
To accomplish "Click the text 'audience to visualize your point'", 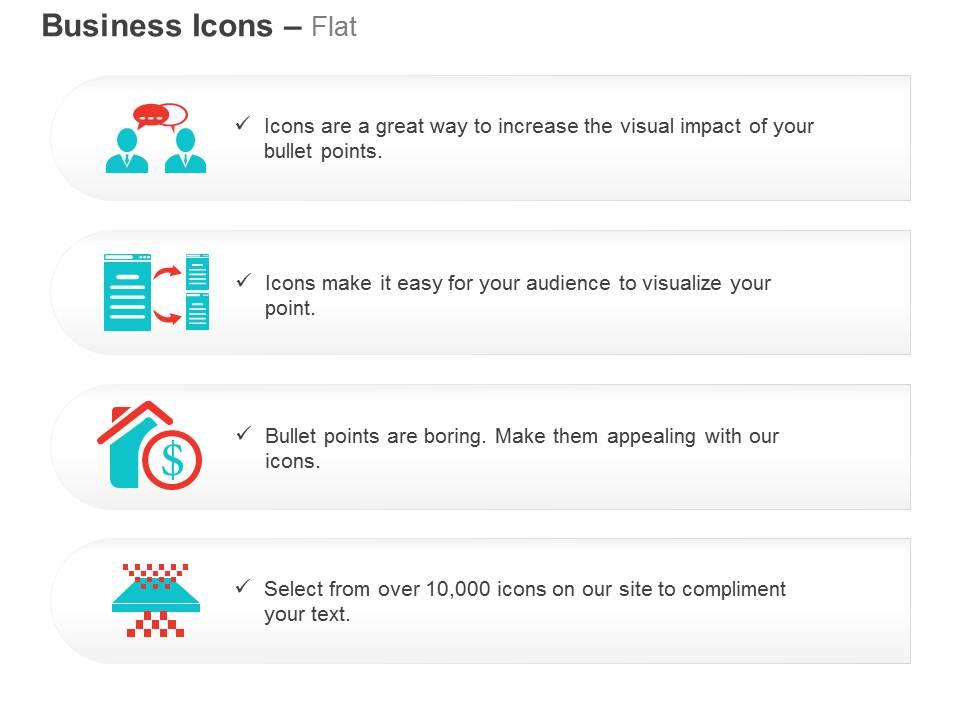I will (x=518, y=296).
